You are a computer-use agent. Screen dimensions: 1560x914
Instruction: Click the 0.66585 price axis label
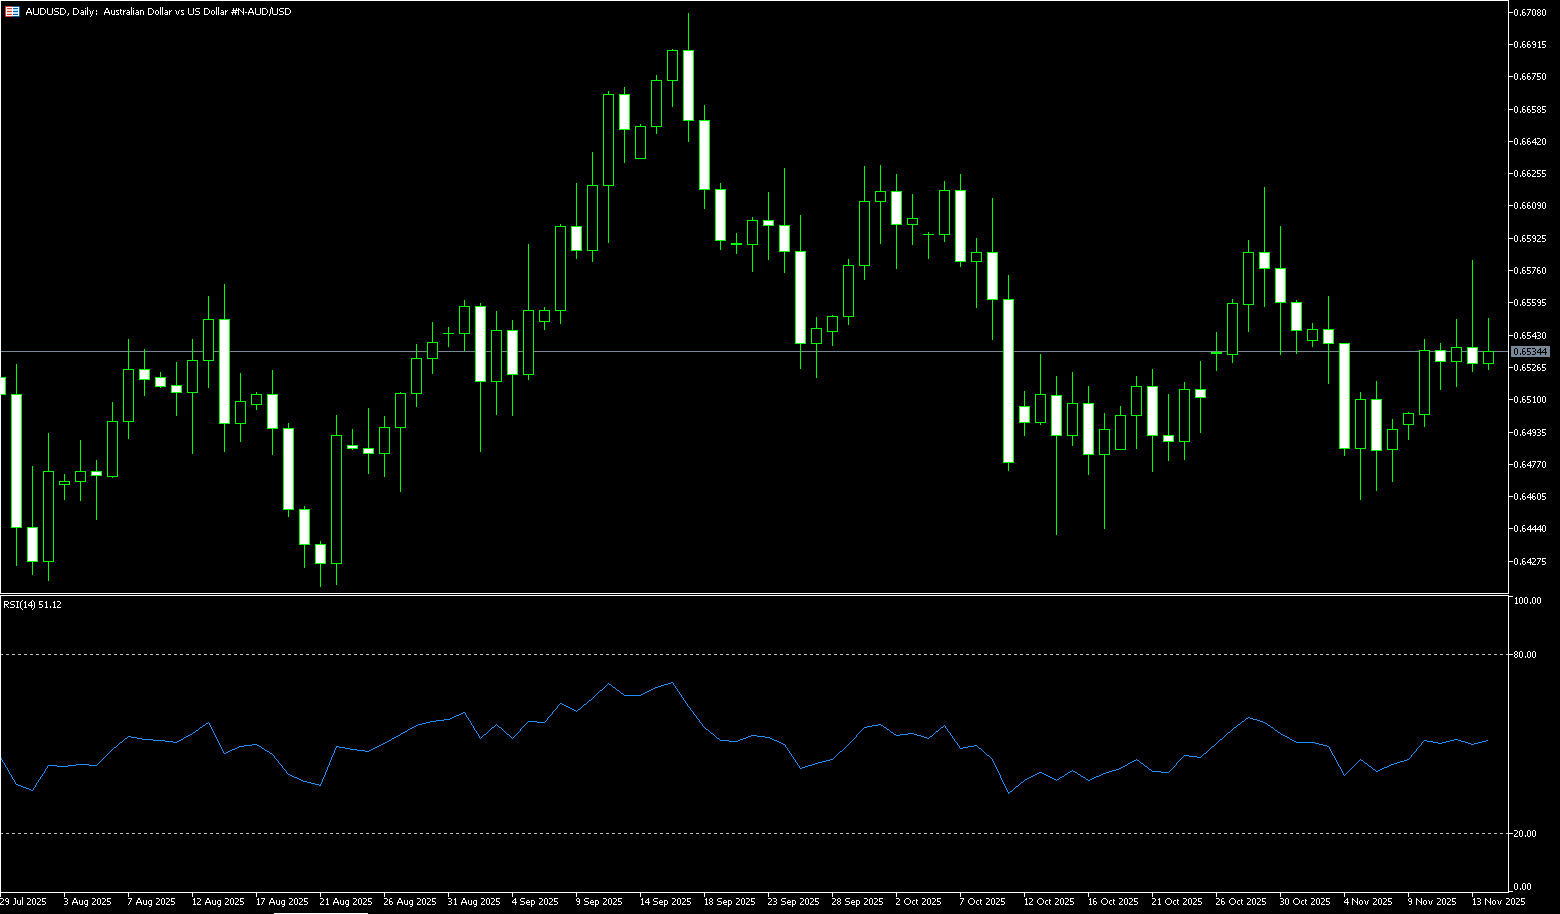click(1530, 109)
